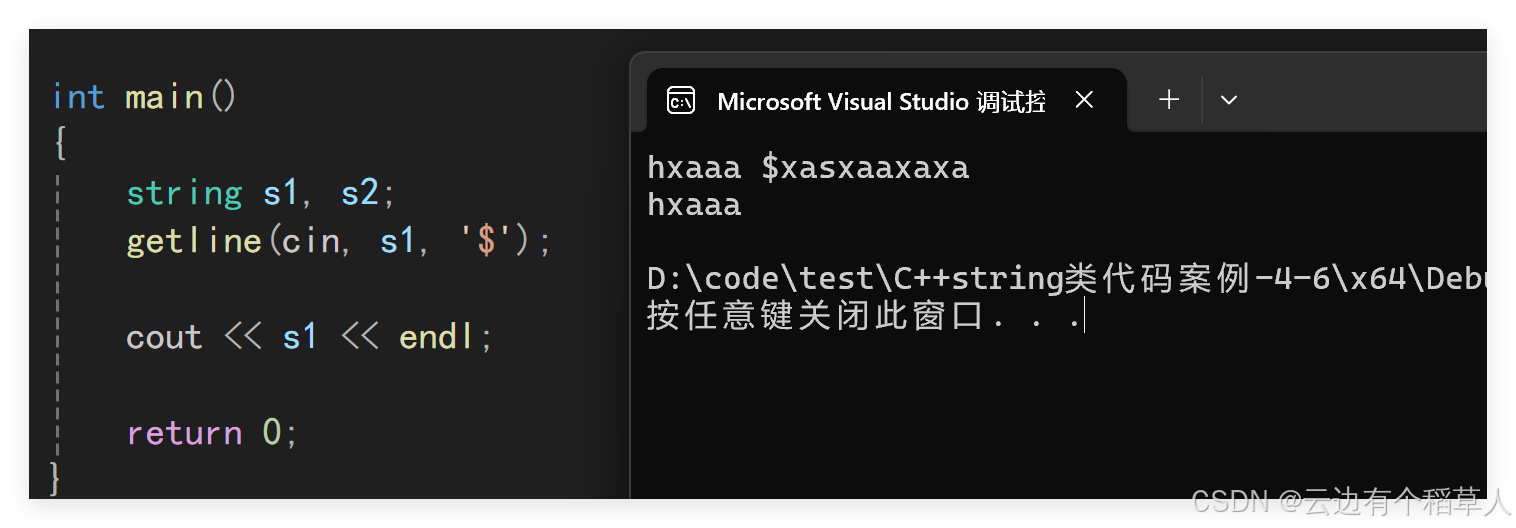Click the console input line 'hxaaa $xasxaaxaxa'
Screen dimensions: 1516x528
click(808, 167)
